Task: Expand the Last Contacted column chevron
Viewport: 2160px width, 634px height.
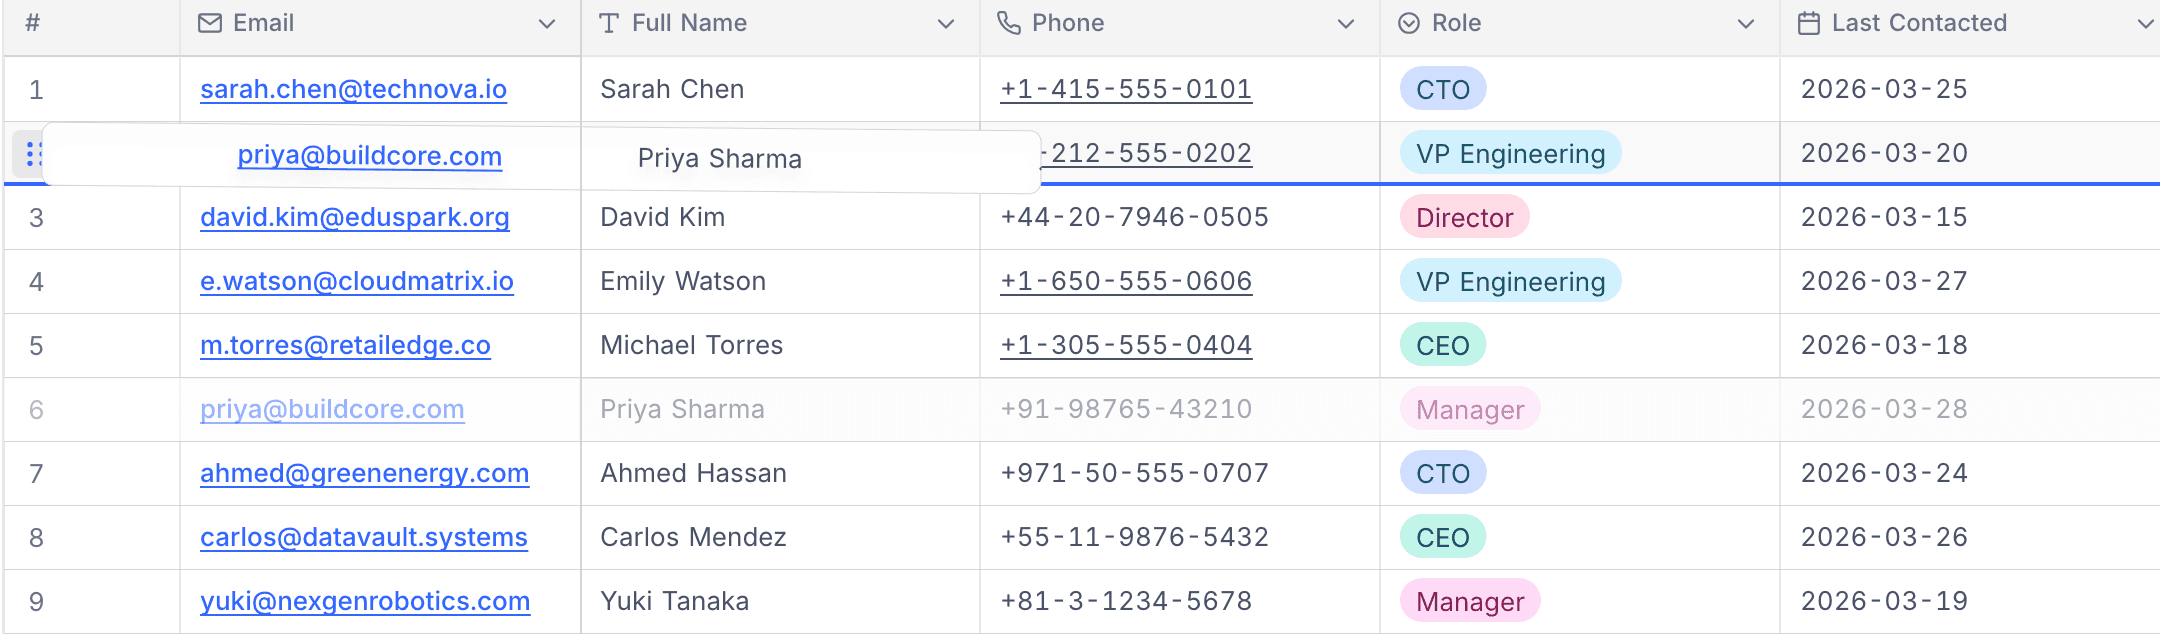Action: pyautogui.click(x=2146, y=24)
